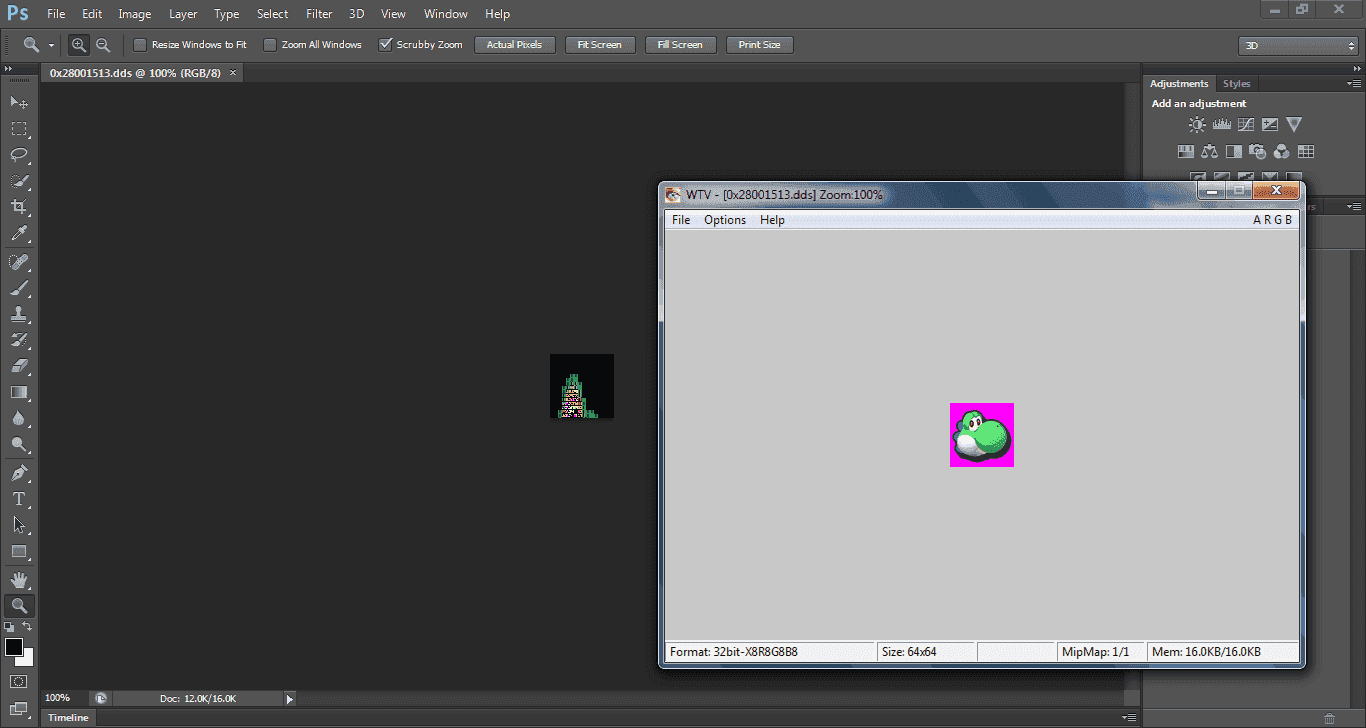Add a Curves adjustment
This screenshot has height=728, width=1366.
(1246, 125)
